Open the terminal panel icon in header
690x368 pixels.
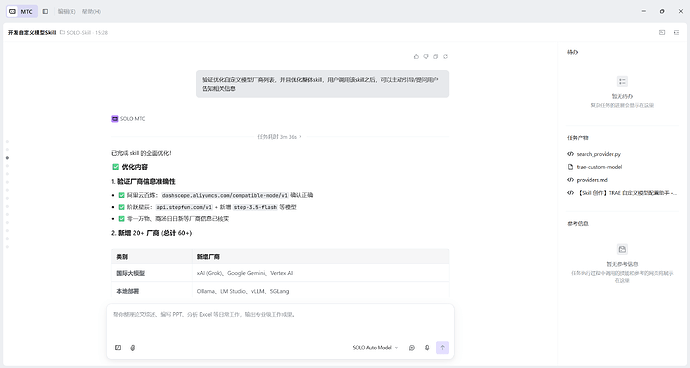[662, 33]
